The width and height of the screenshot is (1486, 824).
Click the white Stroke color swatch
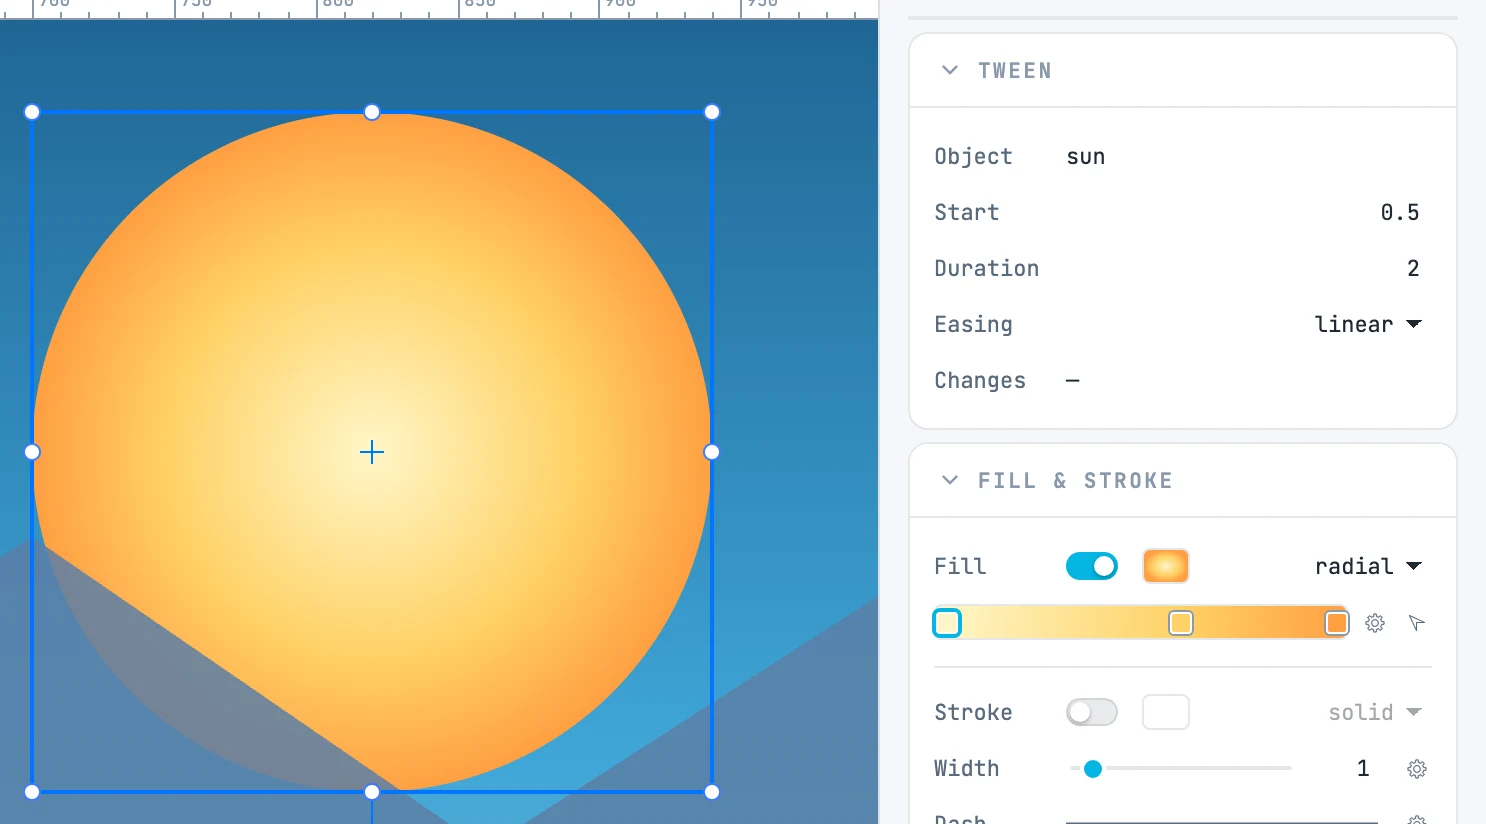coord(1166,712)
